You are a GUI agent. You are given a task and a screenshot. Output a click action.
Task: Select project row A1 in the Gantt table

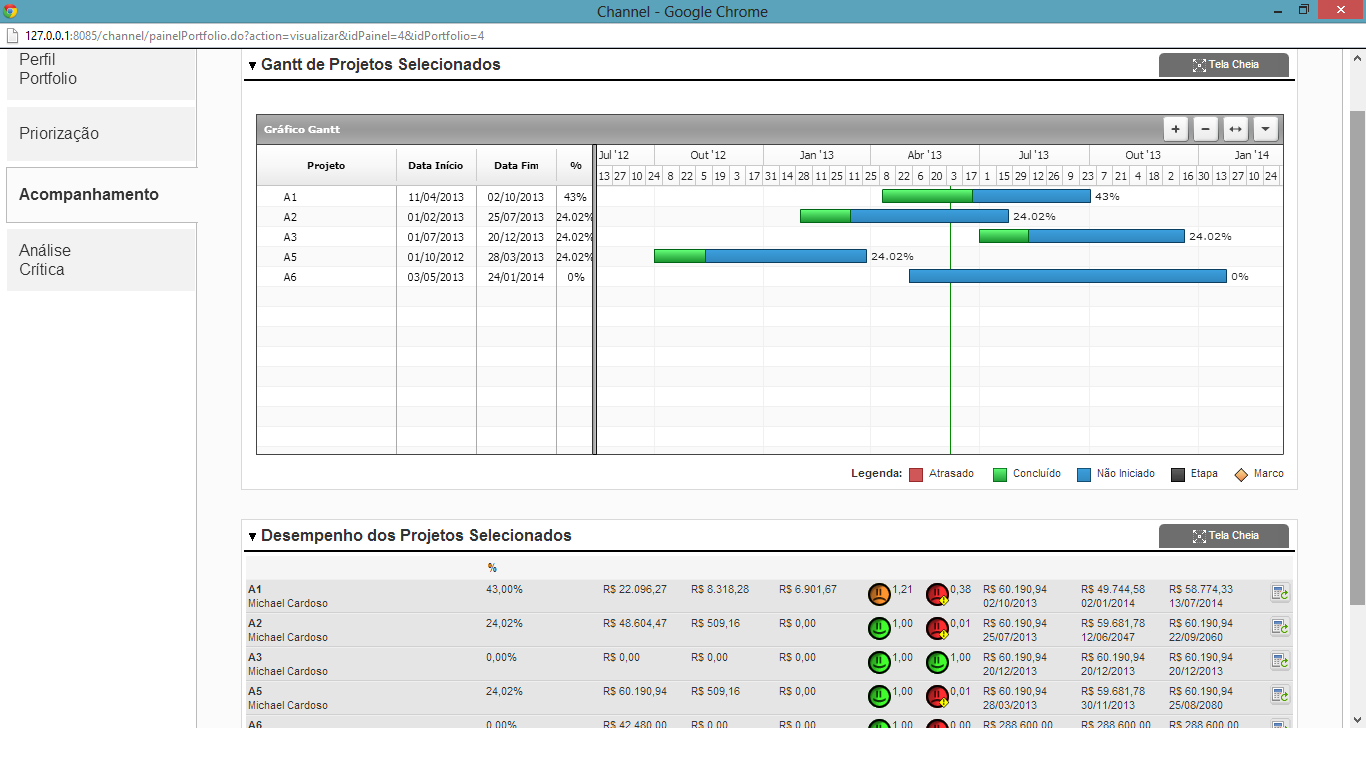(425, 197)
